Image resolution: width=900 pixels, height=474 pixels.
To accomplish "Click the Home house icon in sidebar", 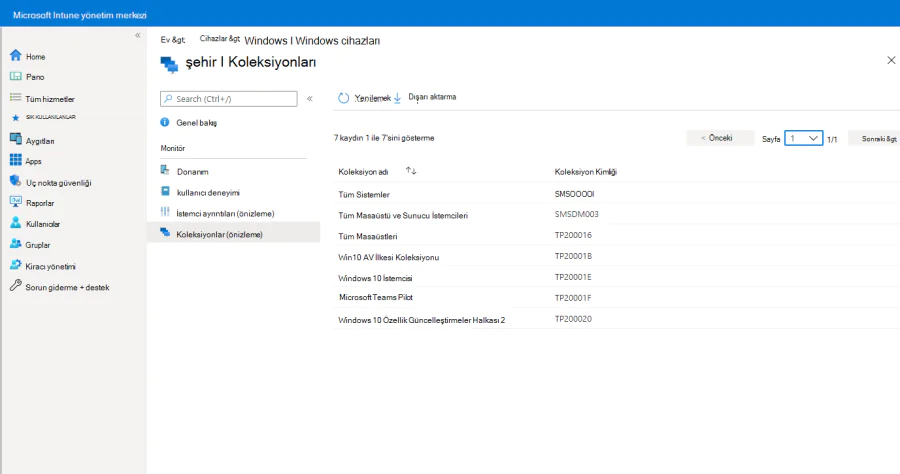I will tap(15, 55).
